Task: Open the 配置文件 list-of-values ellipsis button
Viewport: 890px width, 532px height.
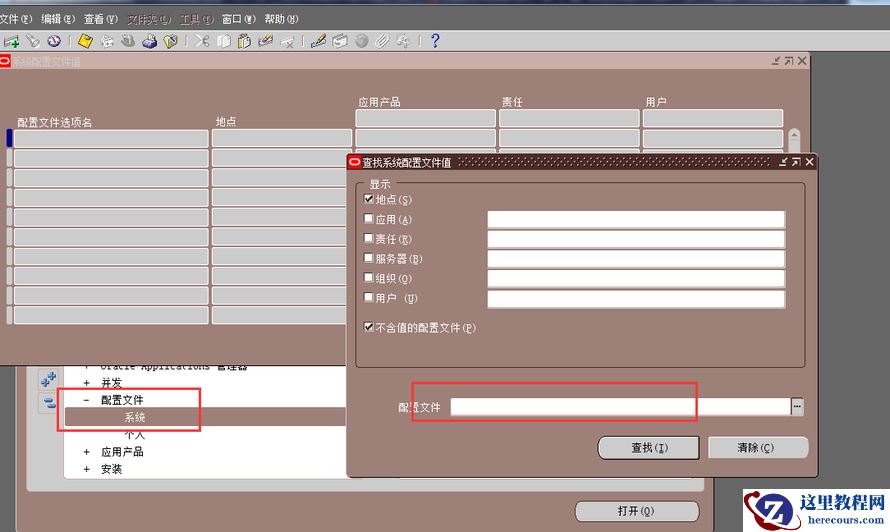Action: (x=797, y=407)
